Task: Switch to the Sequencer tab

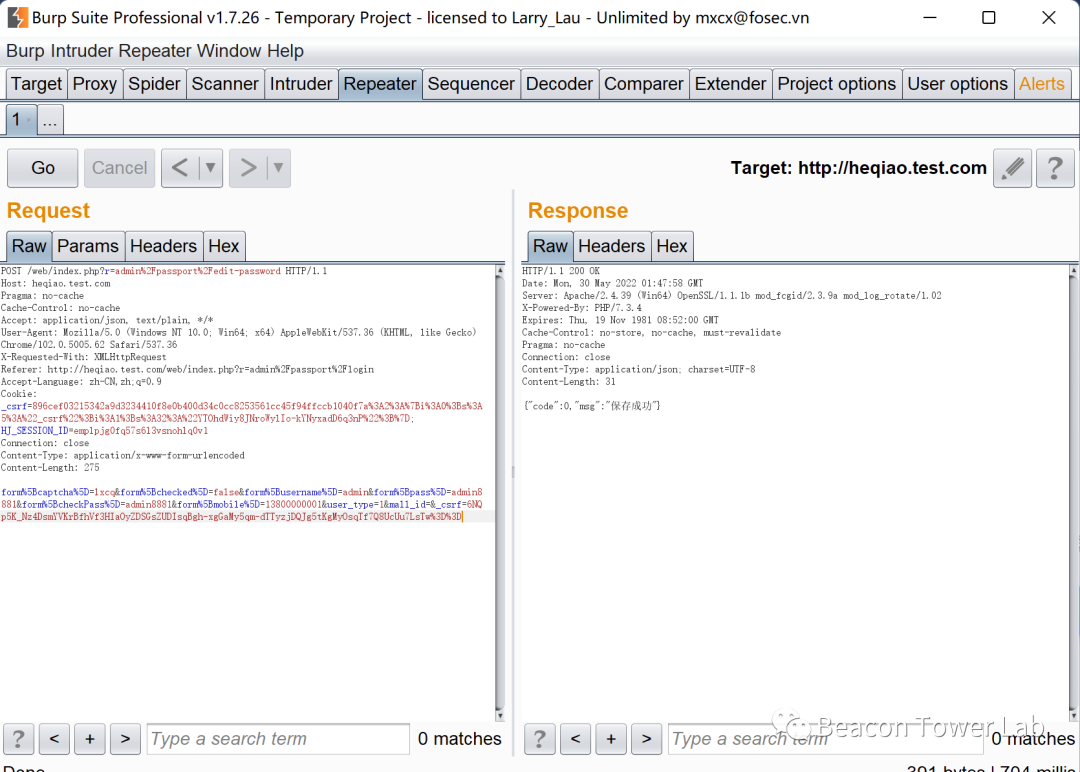Action: pyautogui.click(x=471, y=84)
